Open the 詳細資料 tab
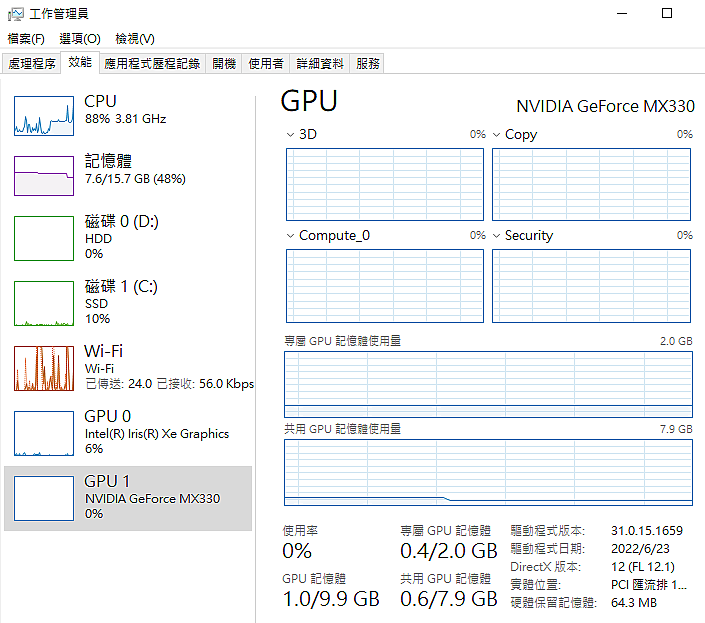Image resolution: width=705 pixels, height=623 pixels. pyautogui.click(x=320, y=63)
